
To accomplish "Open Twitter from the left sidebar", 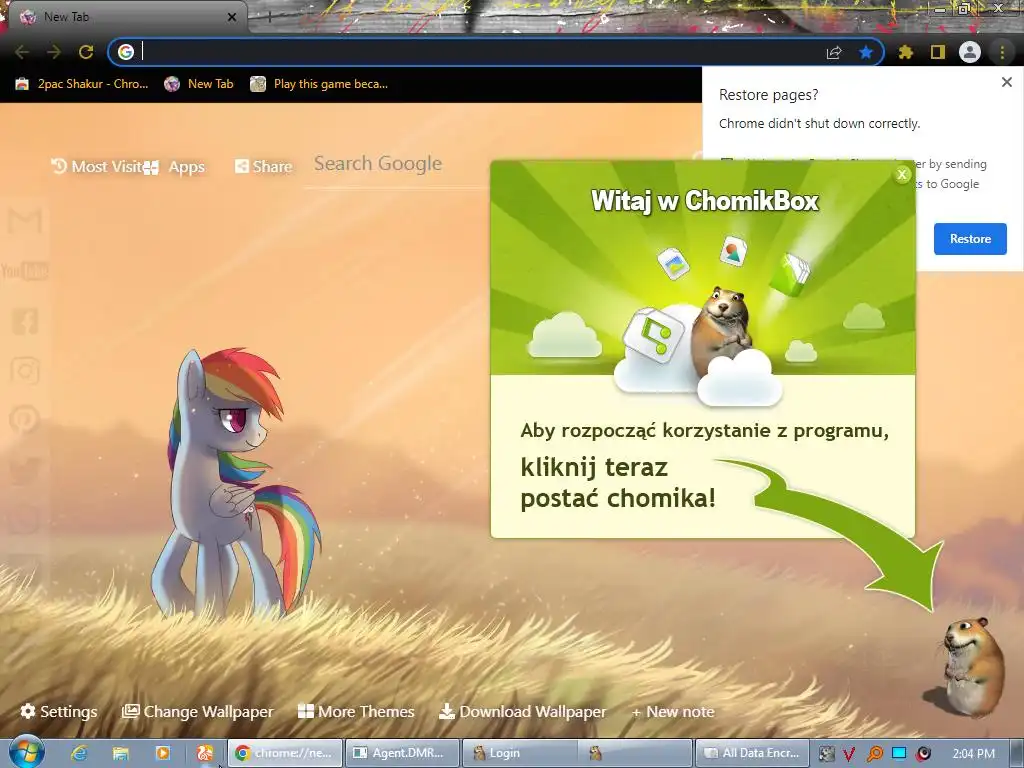I will [x=25, y=470].
